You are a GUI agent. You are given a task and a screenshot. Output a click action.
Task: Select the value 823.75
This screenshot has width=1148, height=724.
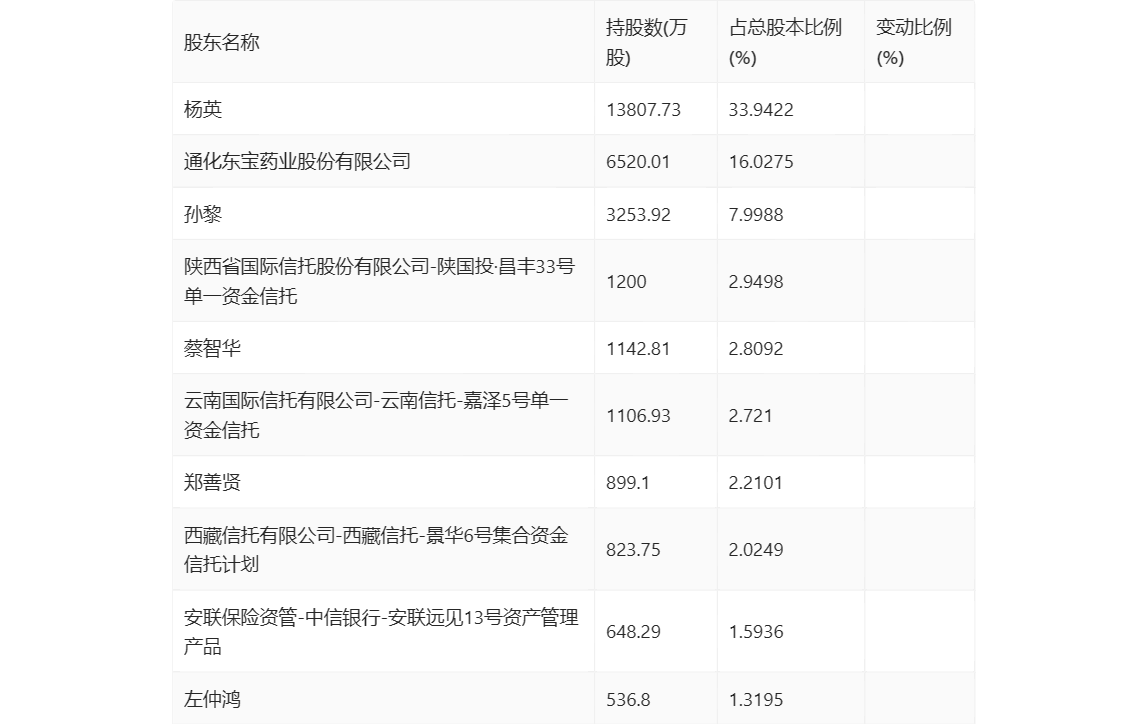(x=633, y=550)
